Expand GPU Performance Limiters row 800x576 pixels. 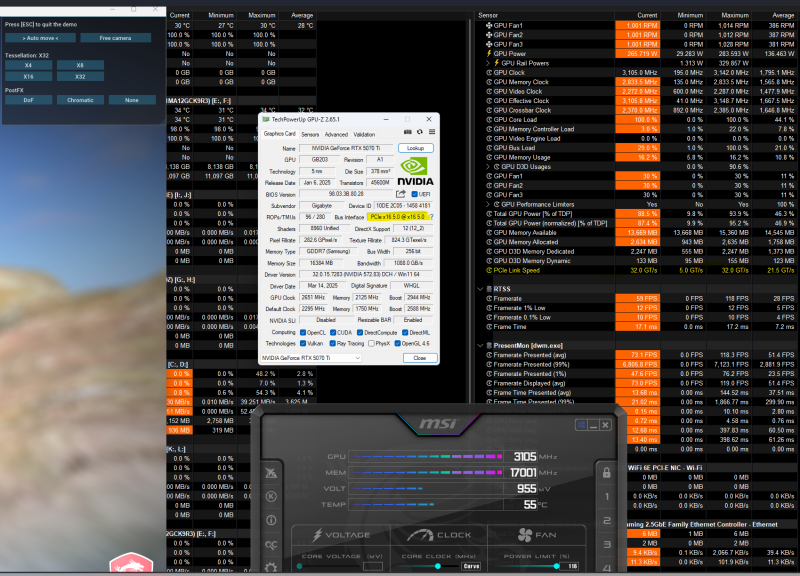coord(488,205)
